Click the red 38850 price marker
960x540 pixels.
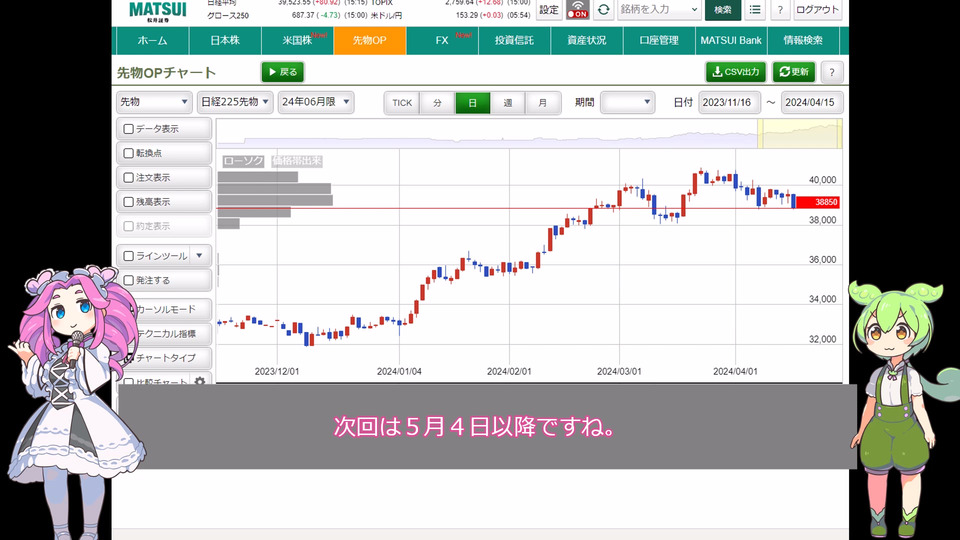(818, 202)
